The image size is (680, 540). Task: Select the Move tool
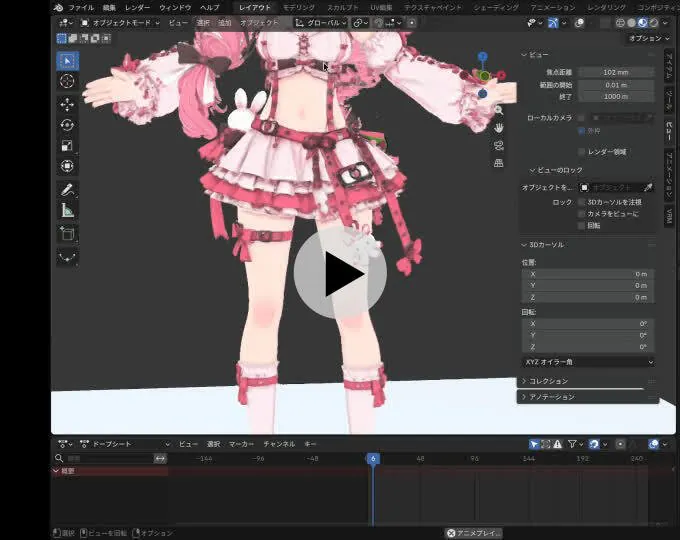[67, 105]
